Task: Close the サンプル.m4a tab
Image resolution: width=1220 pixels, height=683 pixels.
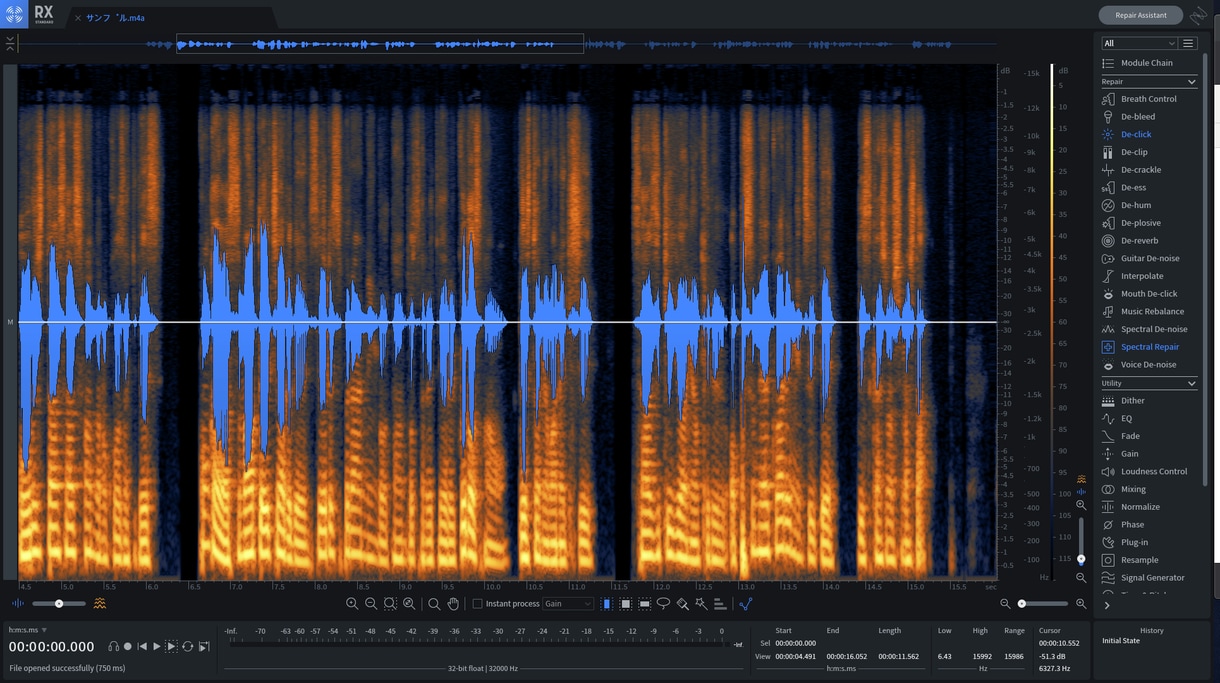Action: (78, 18)
